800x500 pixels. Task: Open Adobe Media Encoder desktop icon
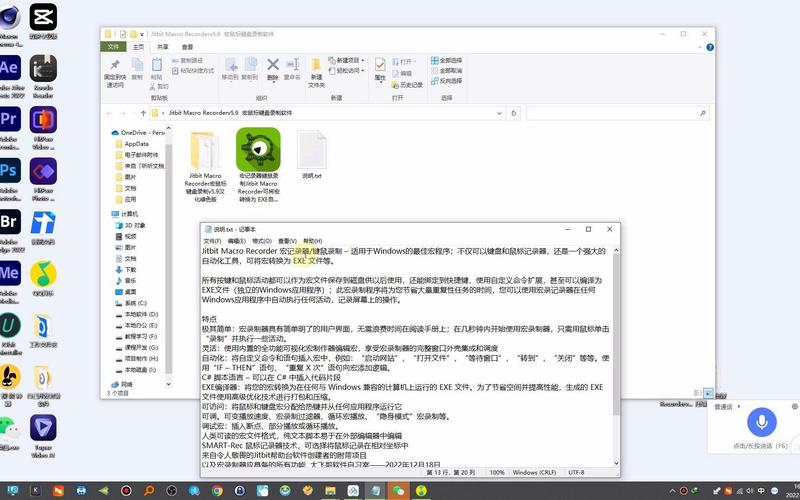[10, 273]
